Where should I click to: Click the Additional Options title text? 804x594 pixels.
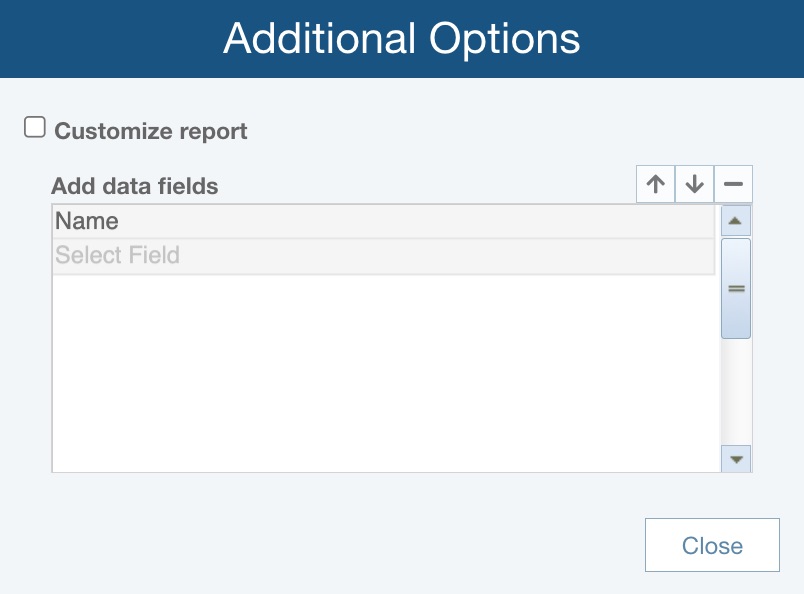[402, 39]
